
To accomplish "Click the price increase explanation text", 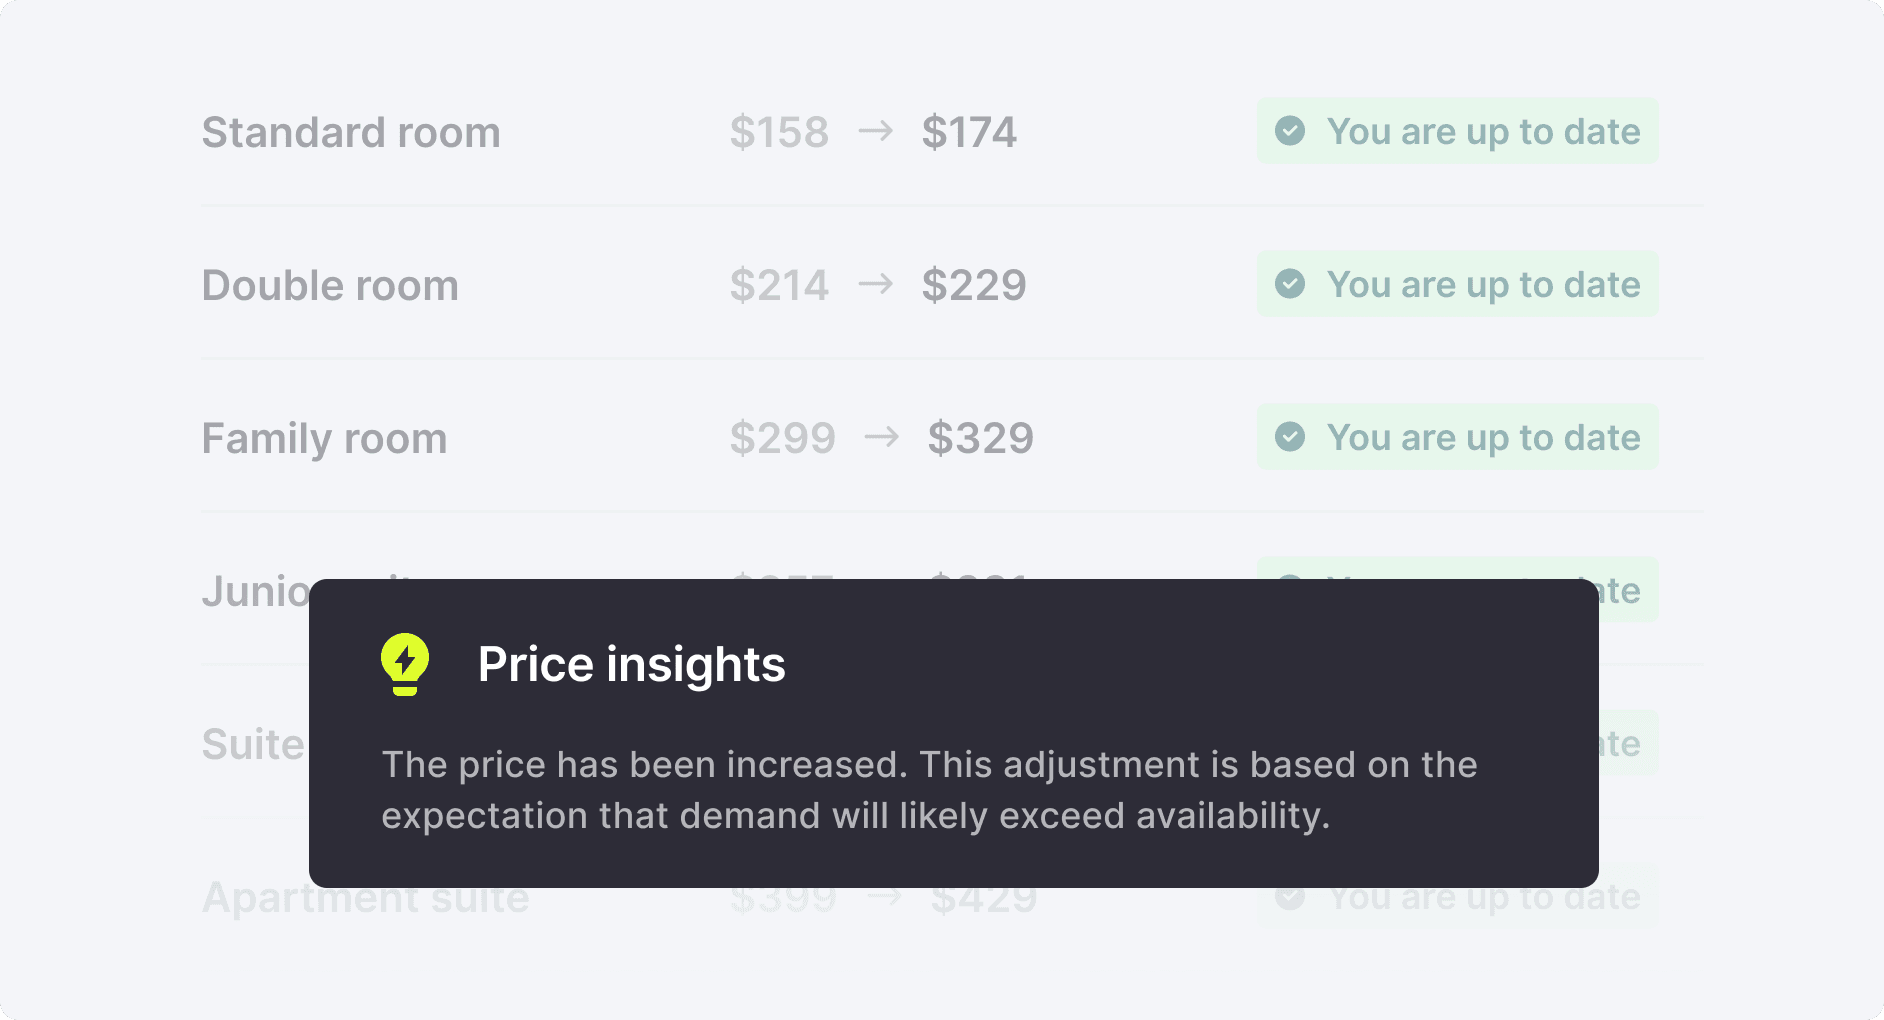I will click(929, 790).
